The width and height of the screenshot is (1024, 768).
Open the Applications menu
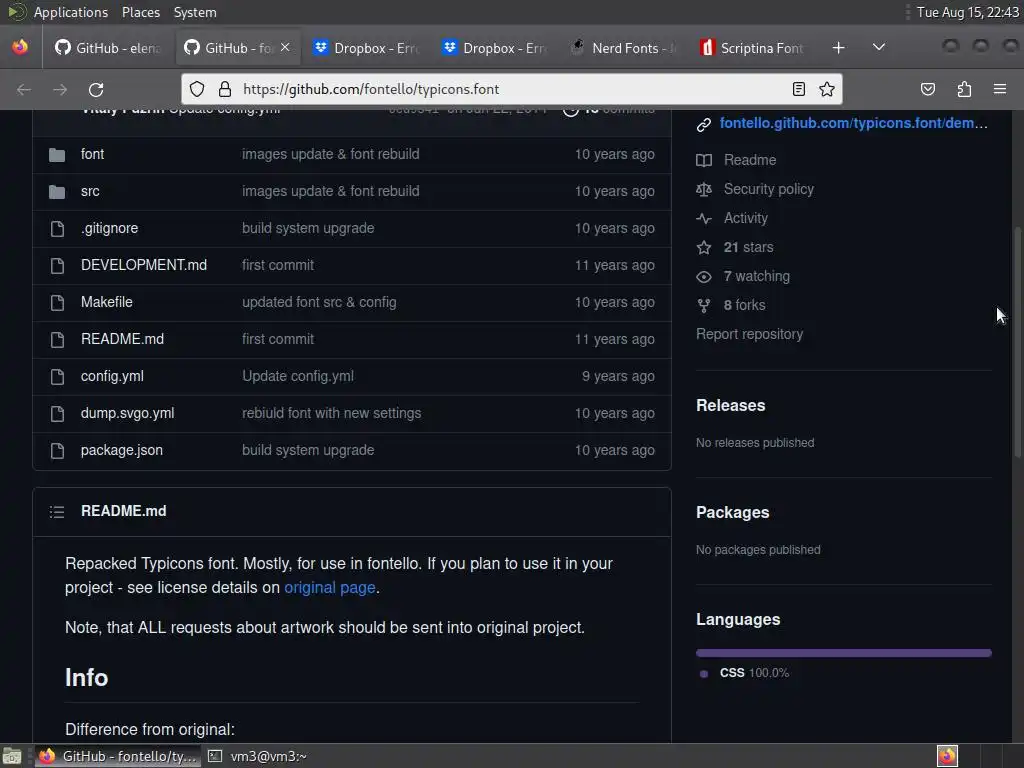click(71, 12)
